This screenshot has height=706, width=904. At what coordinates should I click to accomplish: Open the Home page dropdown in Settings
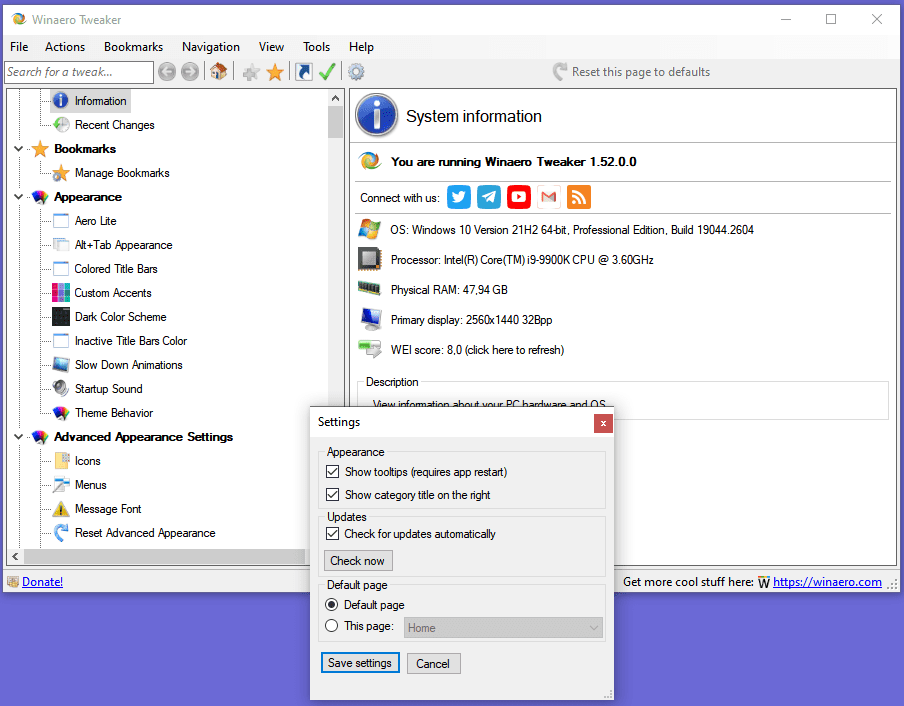(503, 628)
